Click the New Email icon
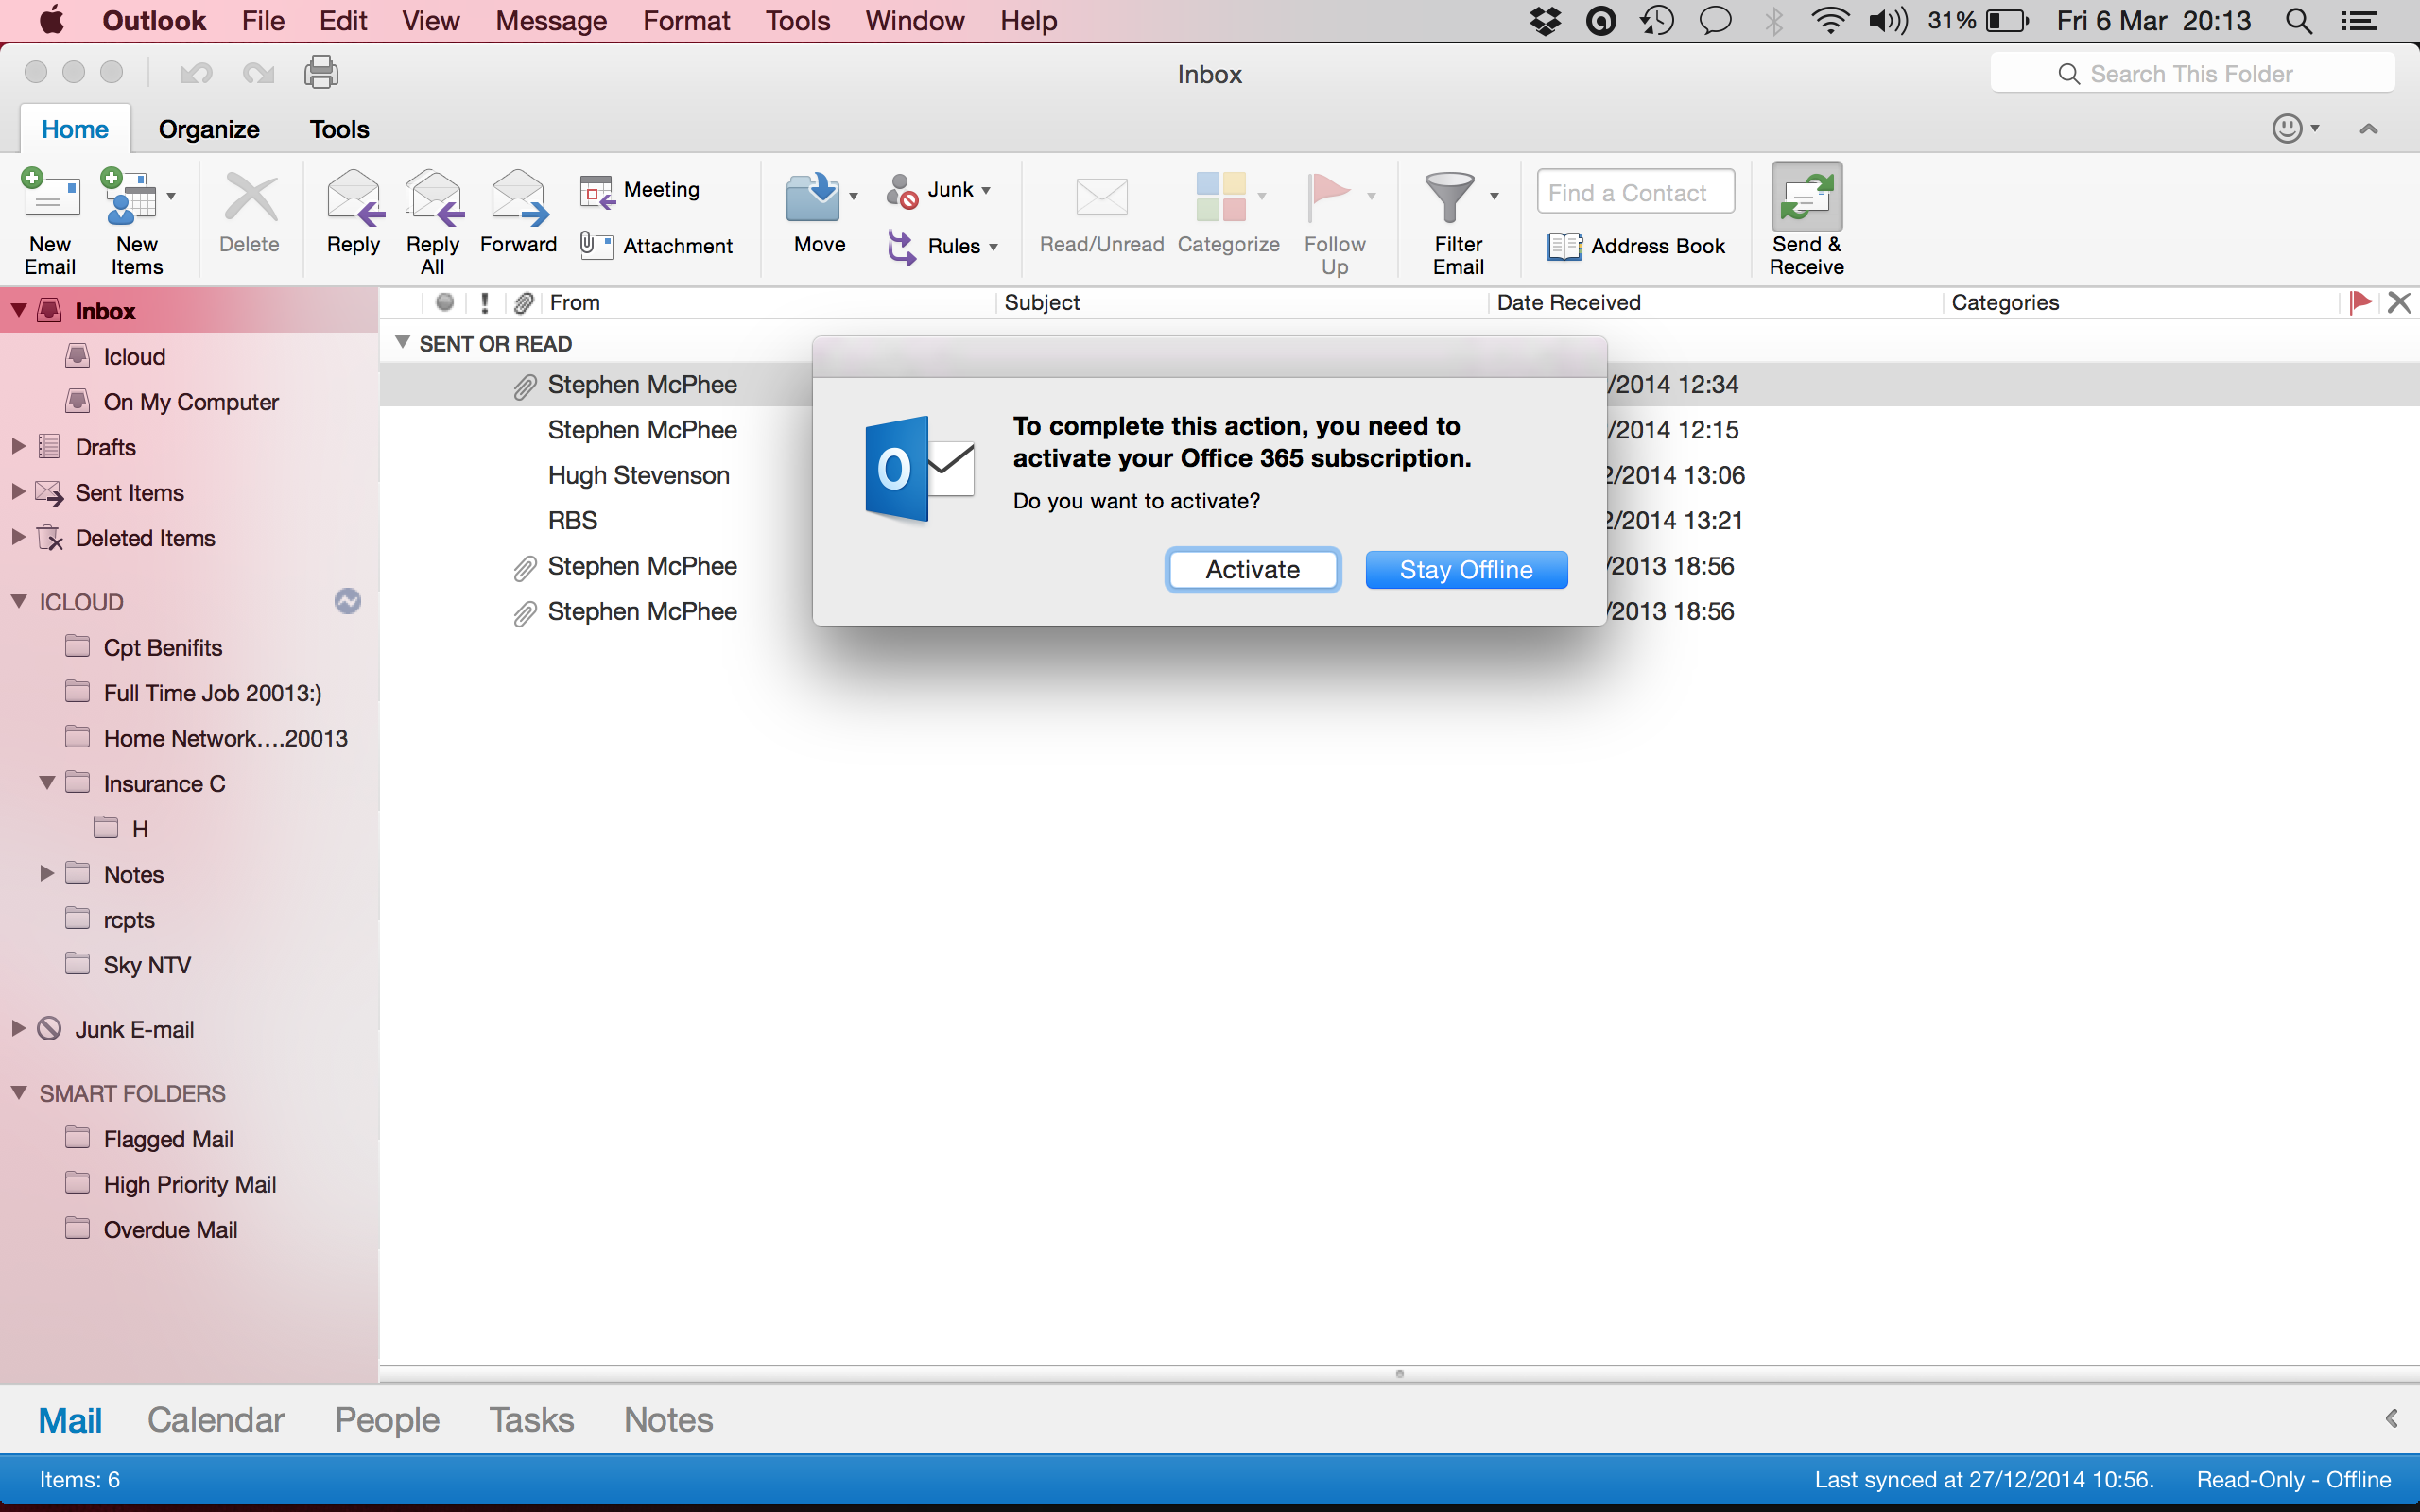2420x1512 pixels. pos(50,193)
